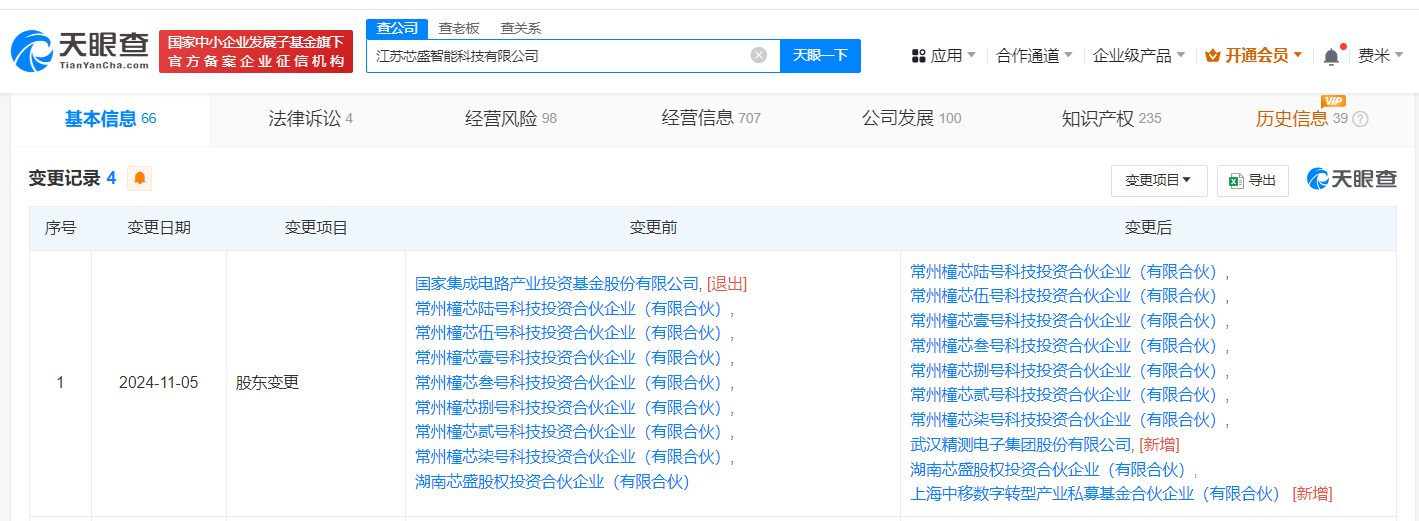Viewport: 1419px width, 521px height.
Task: Click the 2024-11-05 change date cell
Action: point(158,383)
